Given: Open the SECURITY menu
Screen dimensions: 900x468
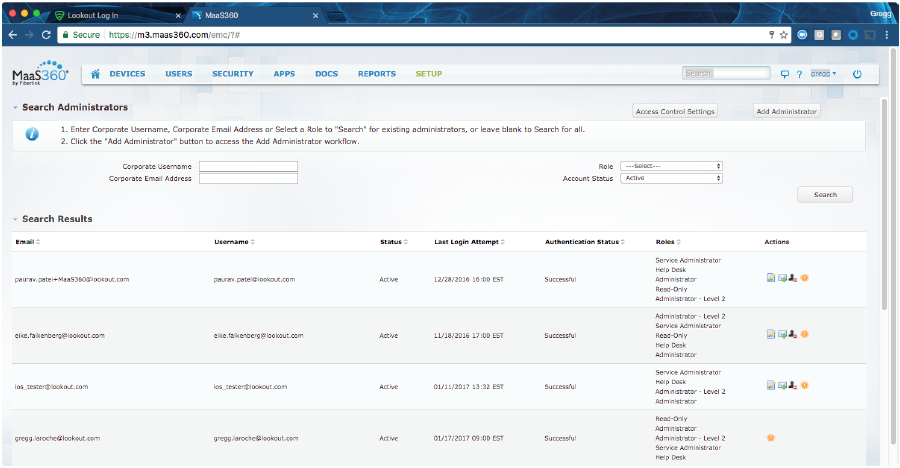Looking at the screenshot, I should tap(232, 74).
